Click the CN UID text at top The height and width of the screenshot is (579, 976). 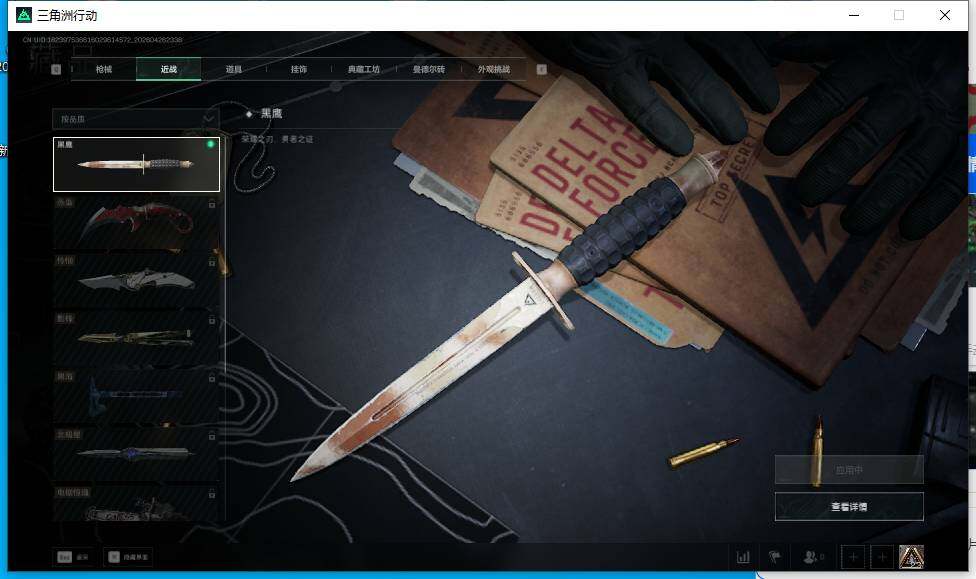pos(102,40)
